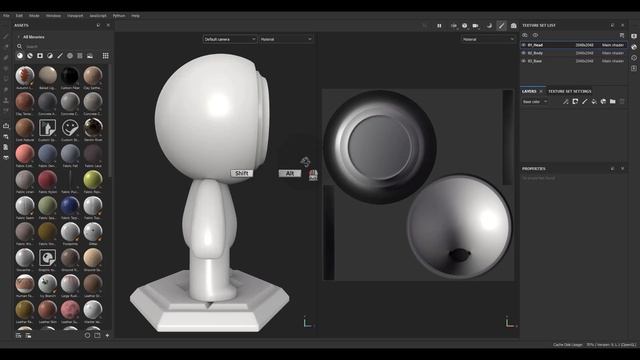
Task: Toggle visibility of 03_Base texture set
Action: (x=524, y=61)
